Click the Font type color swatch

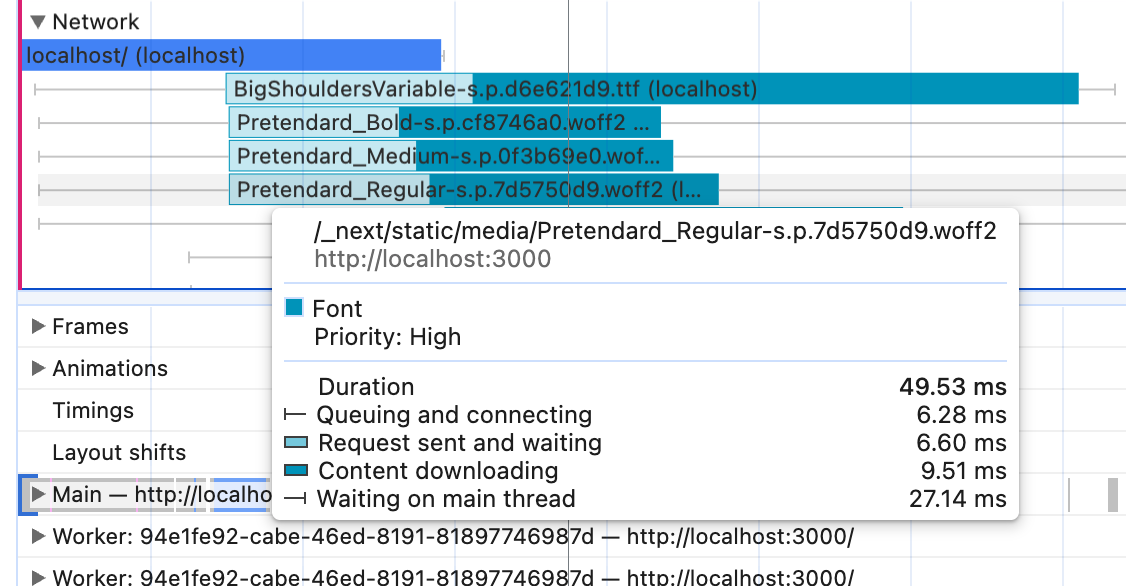(294, 308)
